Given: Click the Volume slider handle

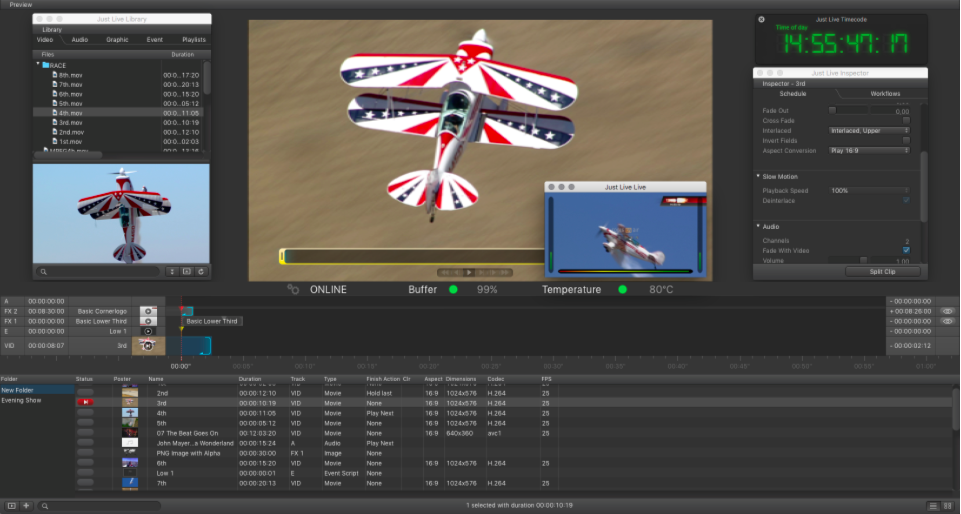Looking at the screenshot, I should click(x=864, y=261).
